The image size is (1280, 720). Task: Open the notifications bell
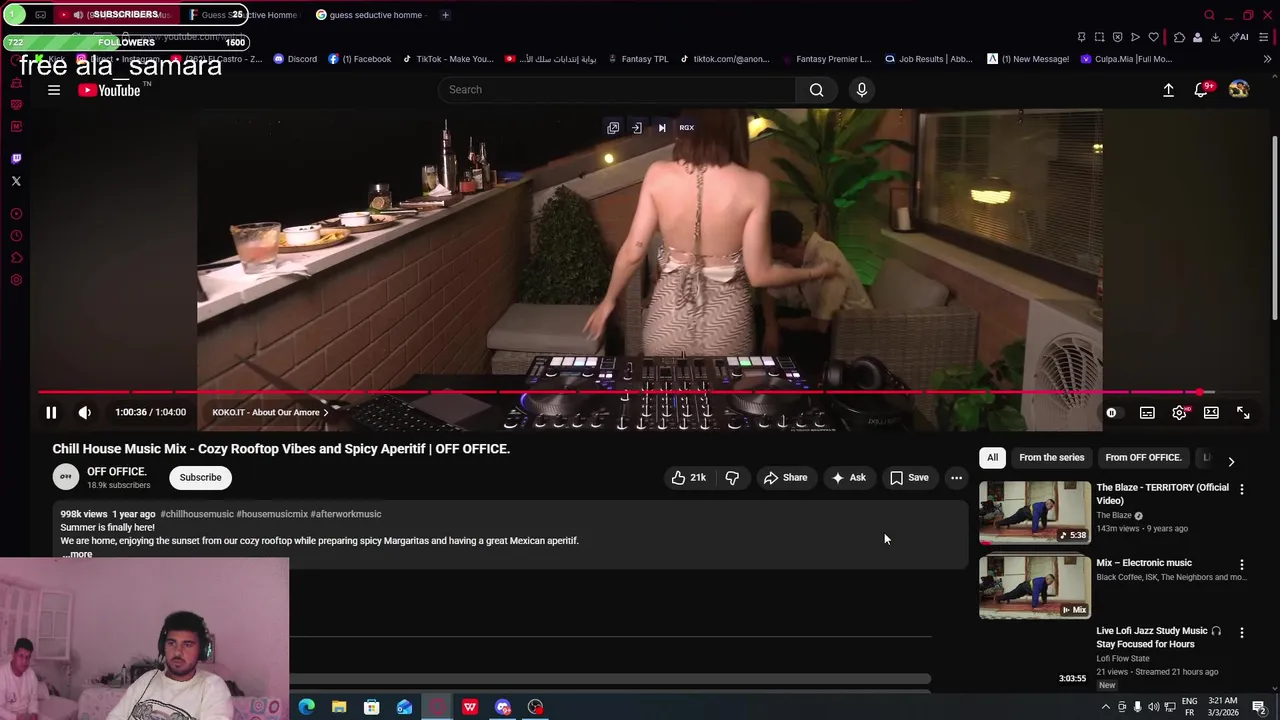(x=1201, y=90)
